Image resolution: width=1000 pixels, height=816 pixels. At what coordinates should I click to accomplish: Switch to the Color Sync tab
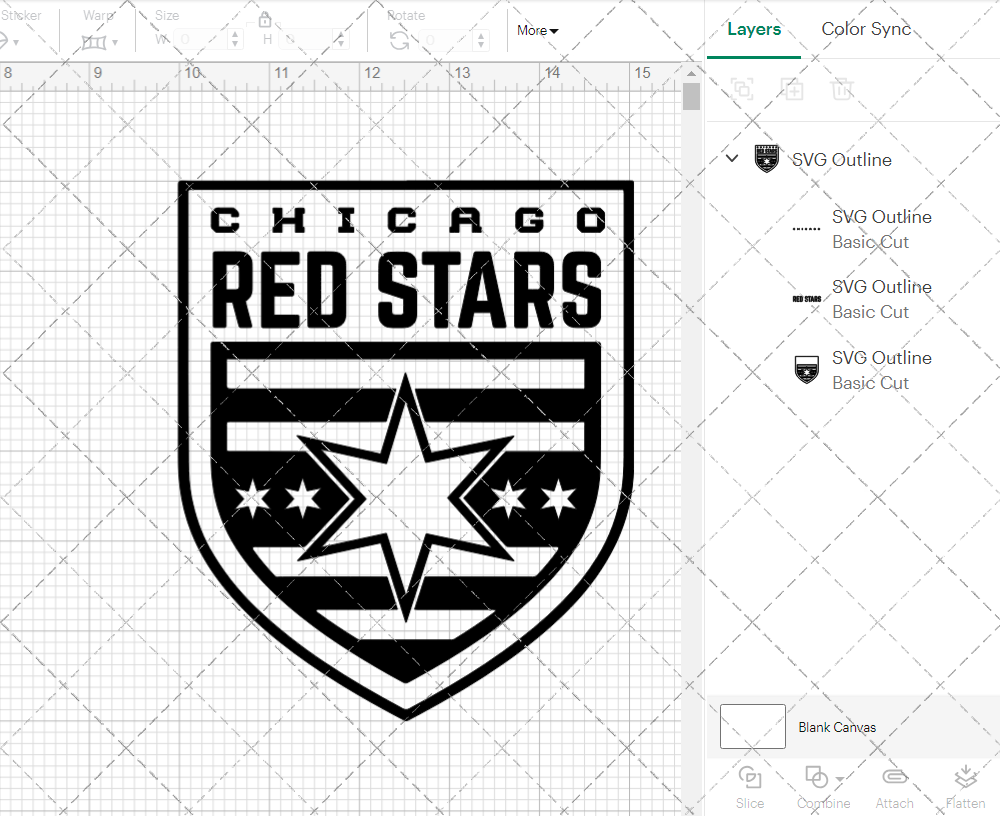pos(866,29)
